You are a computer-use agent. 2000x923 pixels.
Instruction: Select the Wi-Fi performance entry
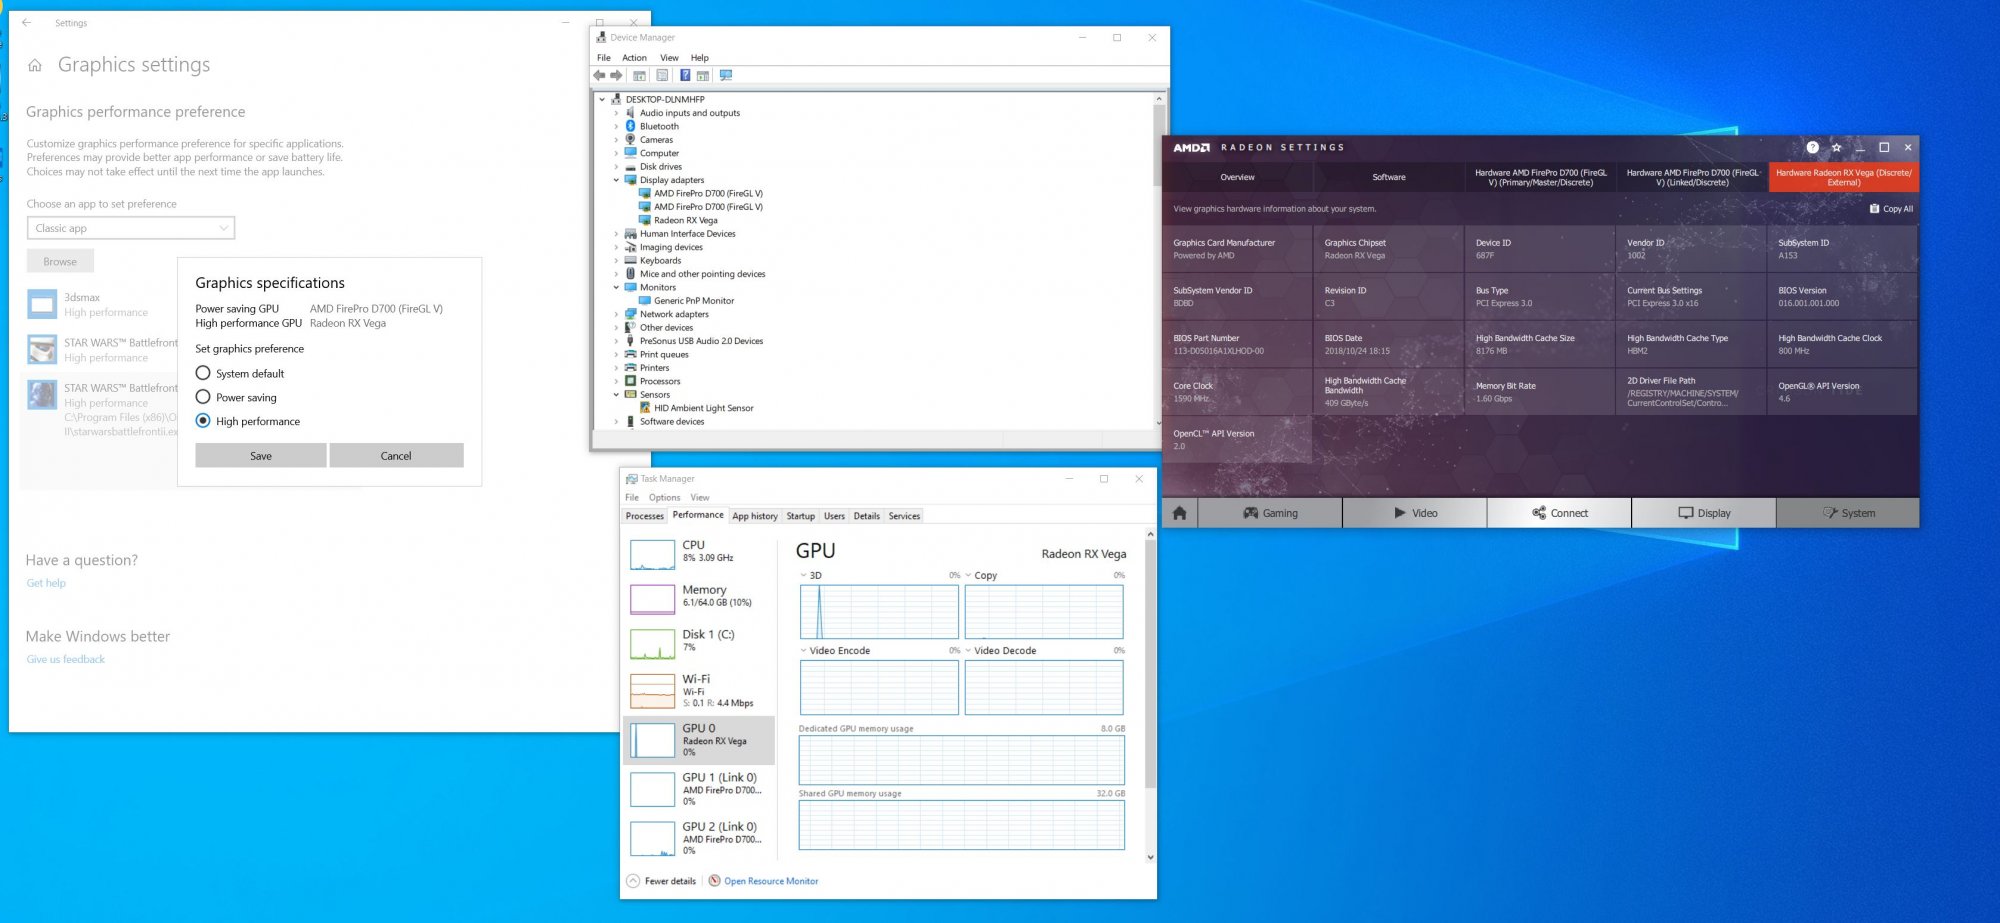(699, 691)
